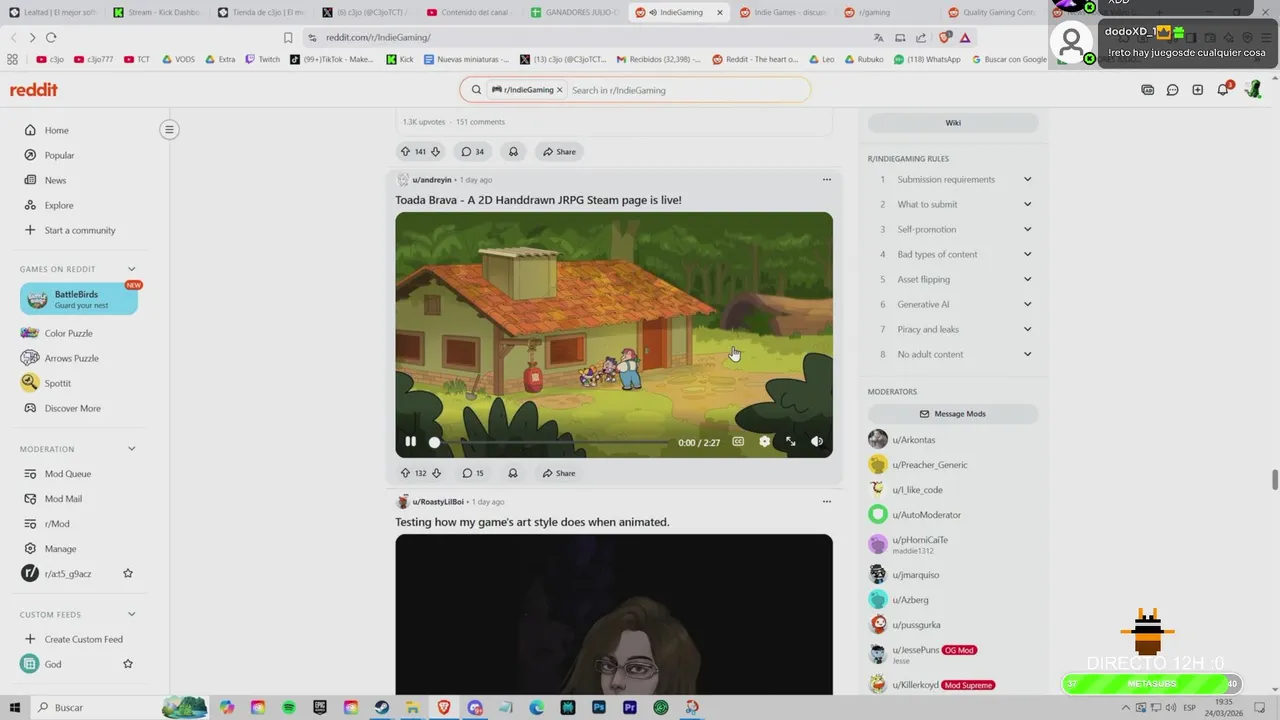1280x720 pixels.
Task: Click the Brave Shields icon
Action: pyautogui.click(x=945, y=37)
